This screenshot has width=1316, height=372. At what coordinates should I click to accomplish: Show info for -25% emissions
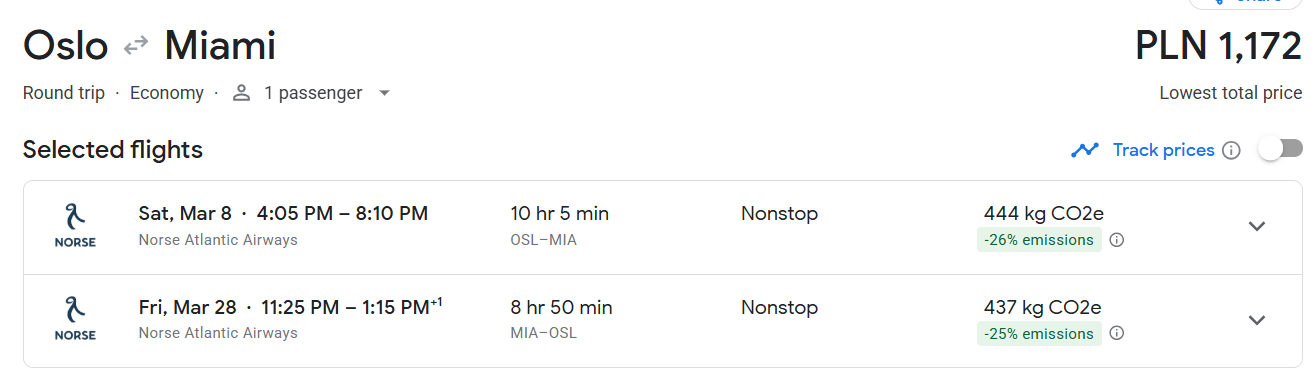1117,334
